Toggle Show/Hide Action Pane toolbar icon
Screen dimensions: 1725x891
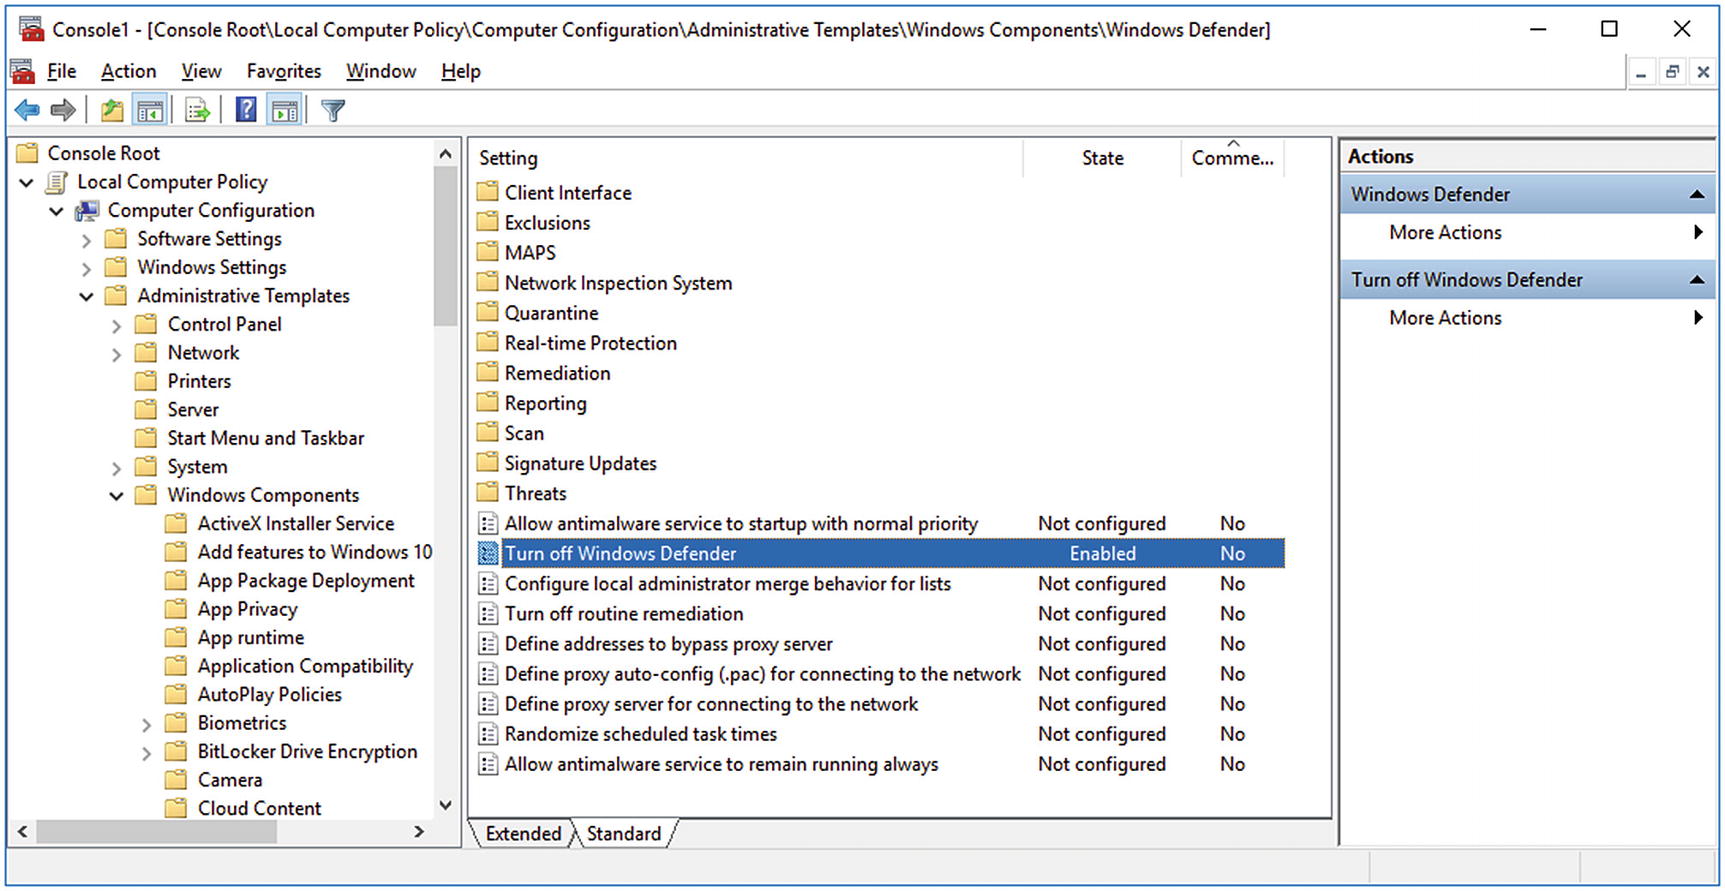pyautogui.click(x=285, y=110)
